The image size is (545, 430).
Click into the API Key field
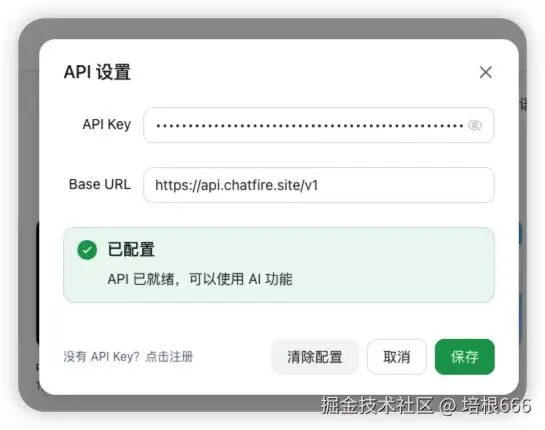pyautogui.click(x=319, y=125)
